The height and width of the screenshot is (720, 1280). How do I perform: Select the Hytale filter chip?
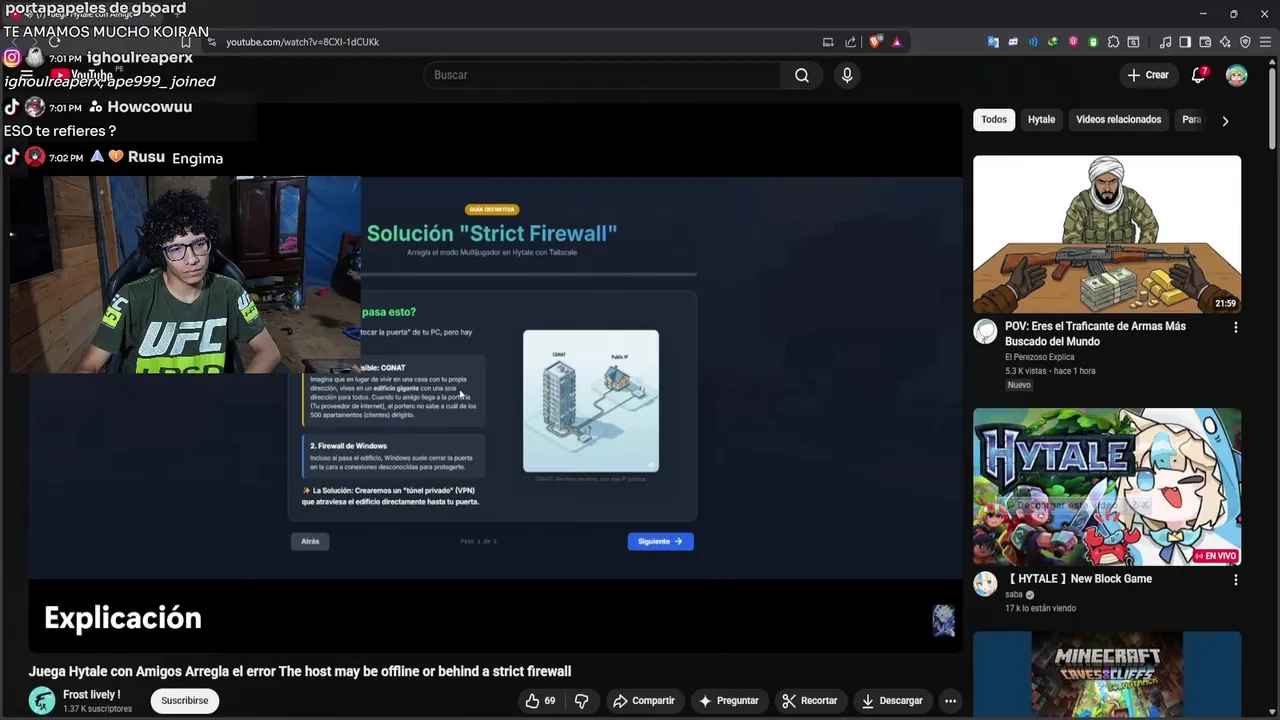[x=1041, y=120]
